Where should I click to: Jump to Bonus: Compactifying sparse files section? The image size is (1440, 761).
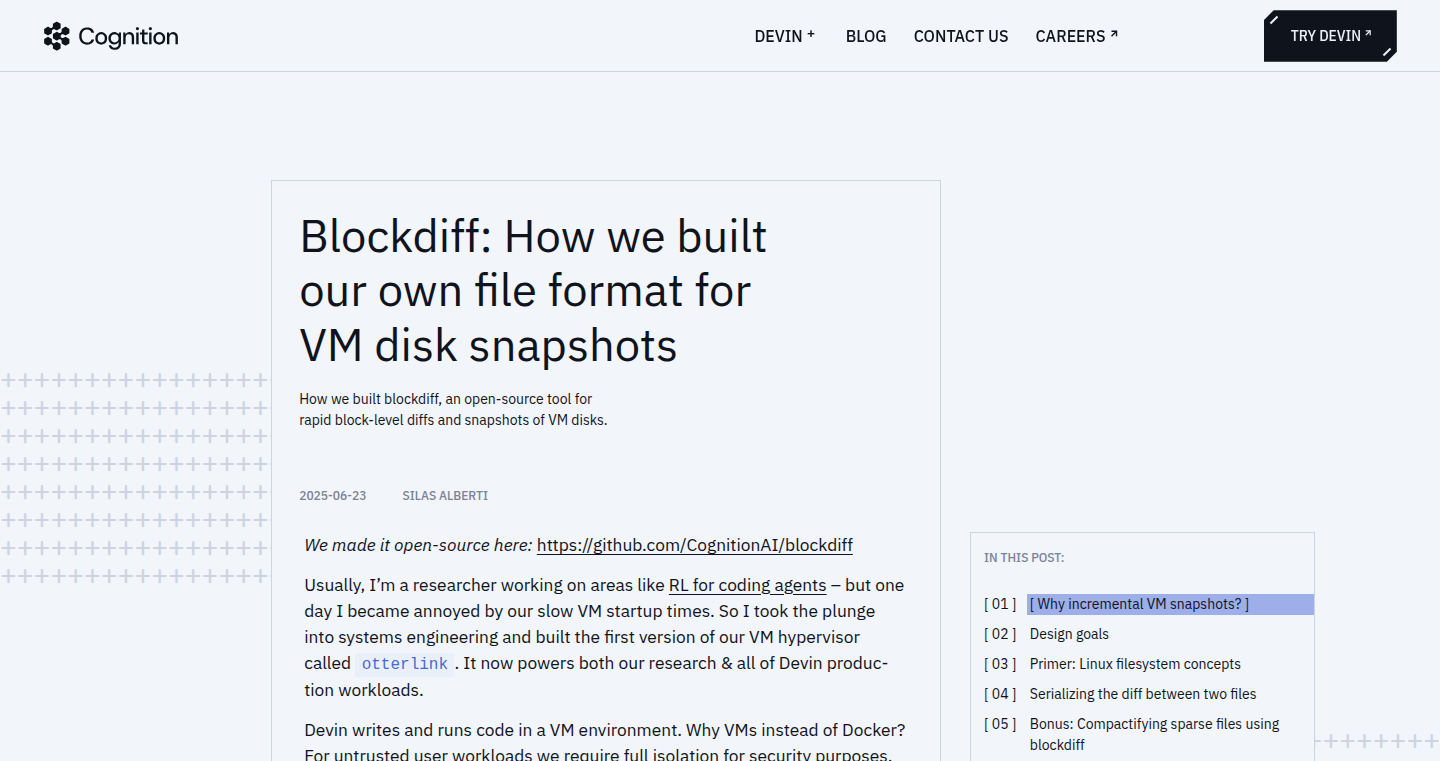1155,734
